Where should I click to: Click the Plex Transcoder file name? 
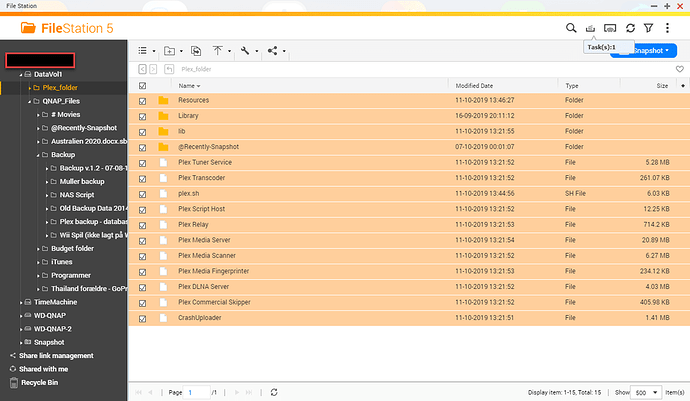tap(202, 178)
